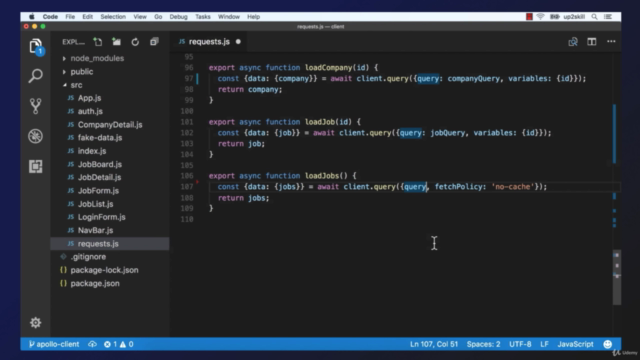Viewport: 640px width, 360px height.
Task: Change the UTF-8 file encoding
Action: pos(520,344)
